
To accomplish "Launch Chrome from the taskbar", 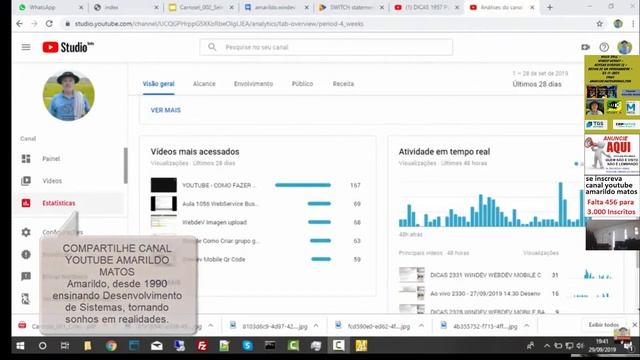I will point(111,346).
